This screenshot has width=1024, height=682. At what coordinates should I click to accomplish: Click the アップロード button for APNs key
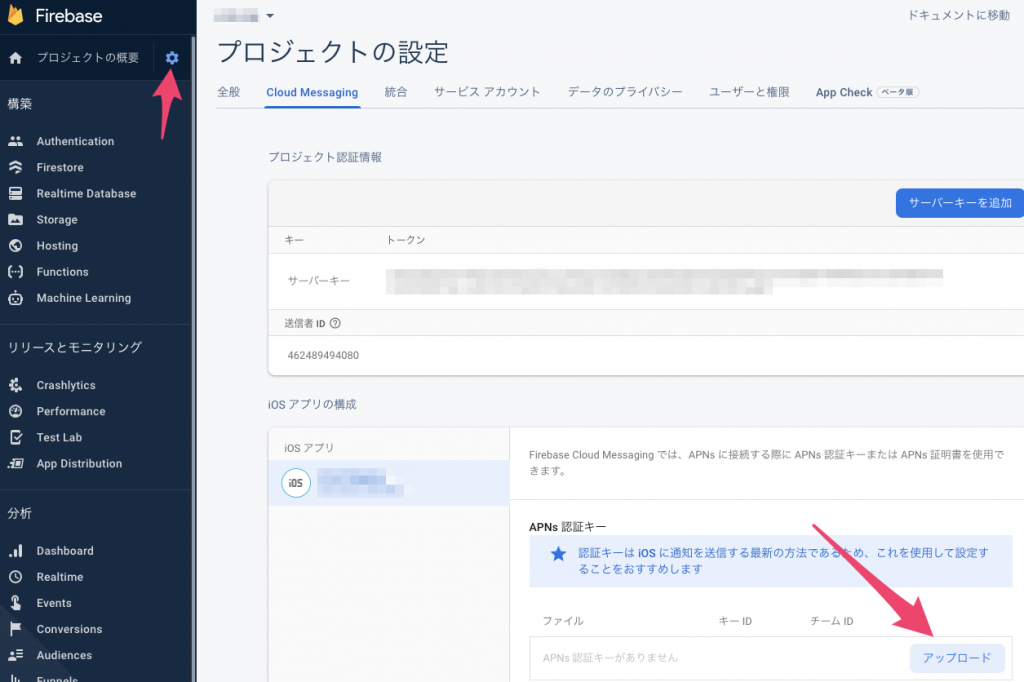[957, 658]
